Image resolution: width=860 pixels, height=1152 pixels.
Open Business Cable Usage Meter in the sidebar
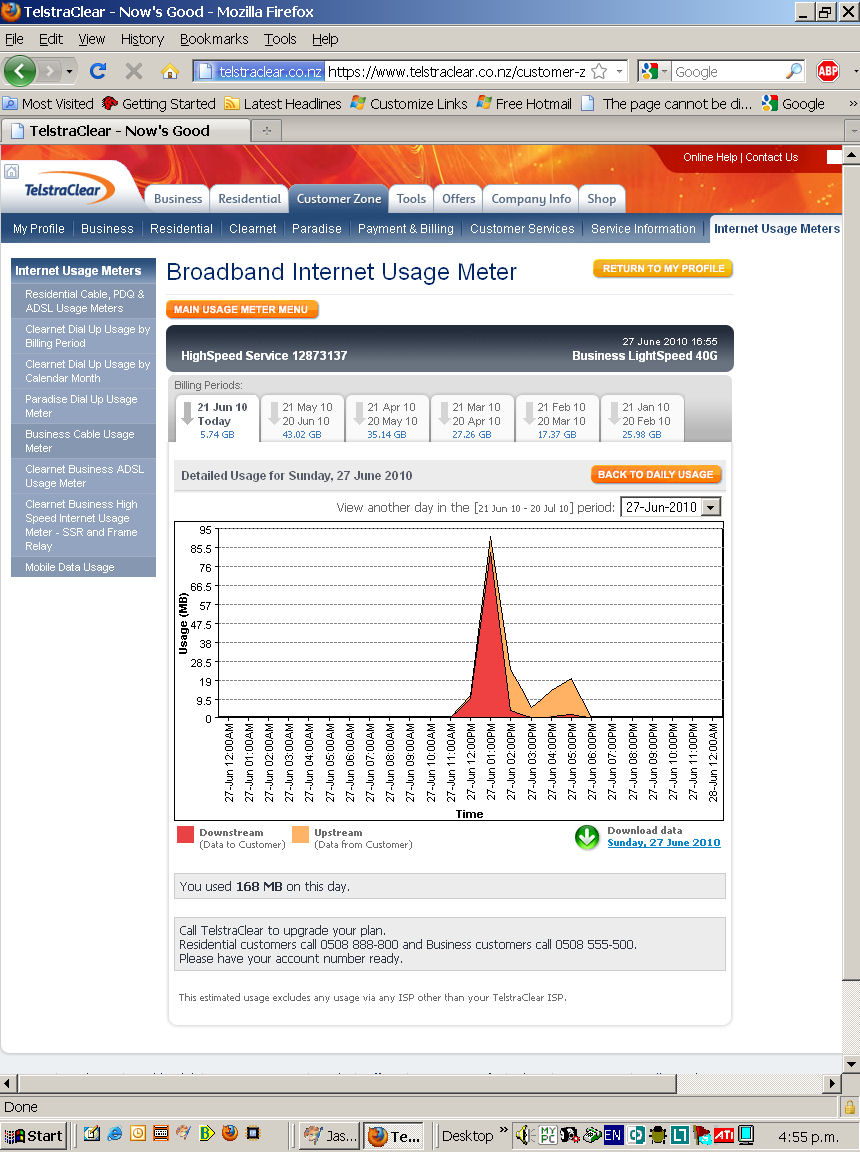pyautogui.click(x=84, y=441)
